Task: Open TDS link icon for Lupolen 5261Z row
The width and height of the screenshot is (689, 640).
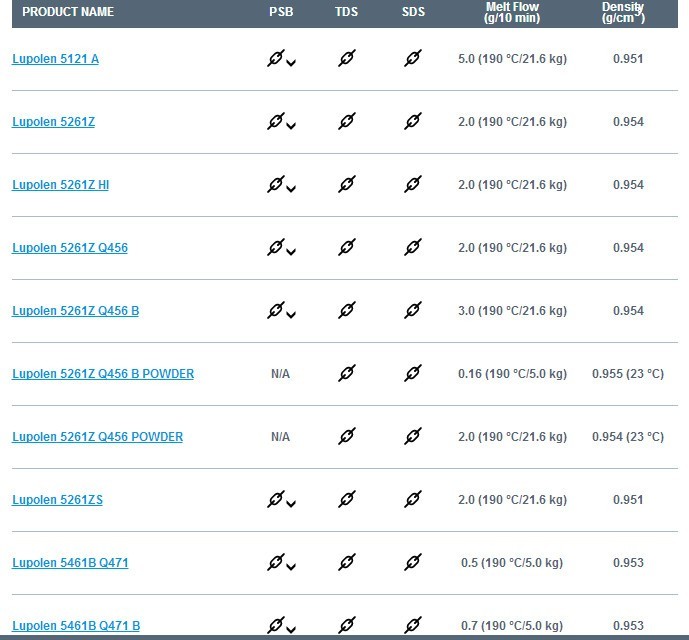Action: point(347,121)
